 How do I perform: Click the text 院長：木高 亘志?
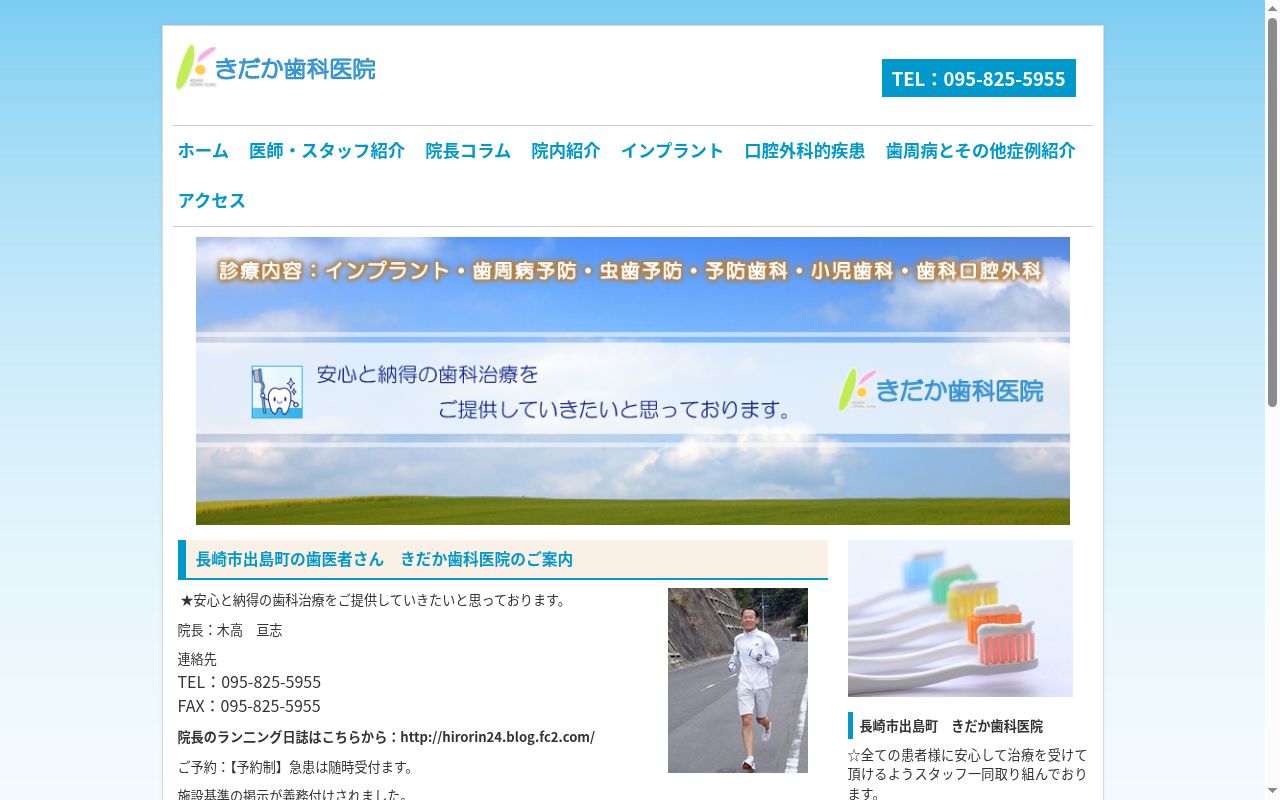click(230, 630)
